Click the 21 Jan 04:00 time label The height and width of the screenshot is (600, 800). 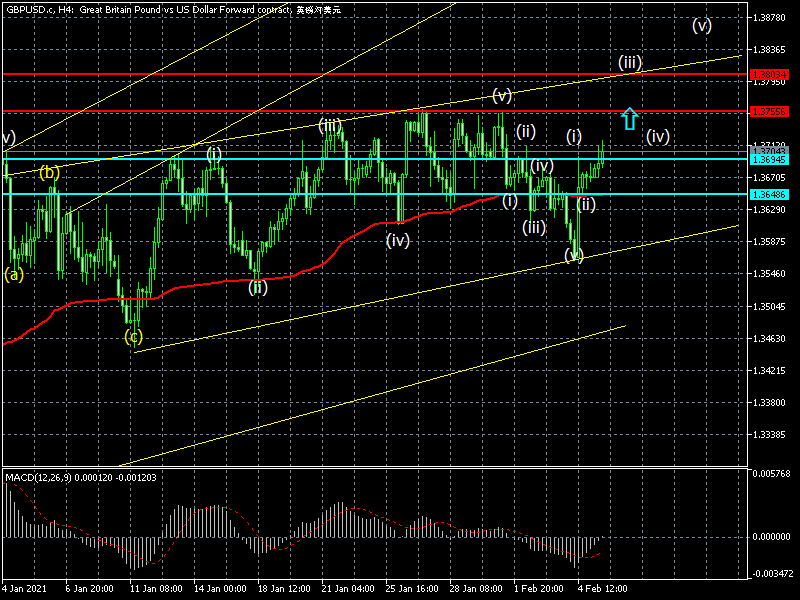click(x=348, y=588)
